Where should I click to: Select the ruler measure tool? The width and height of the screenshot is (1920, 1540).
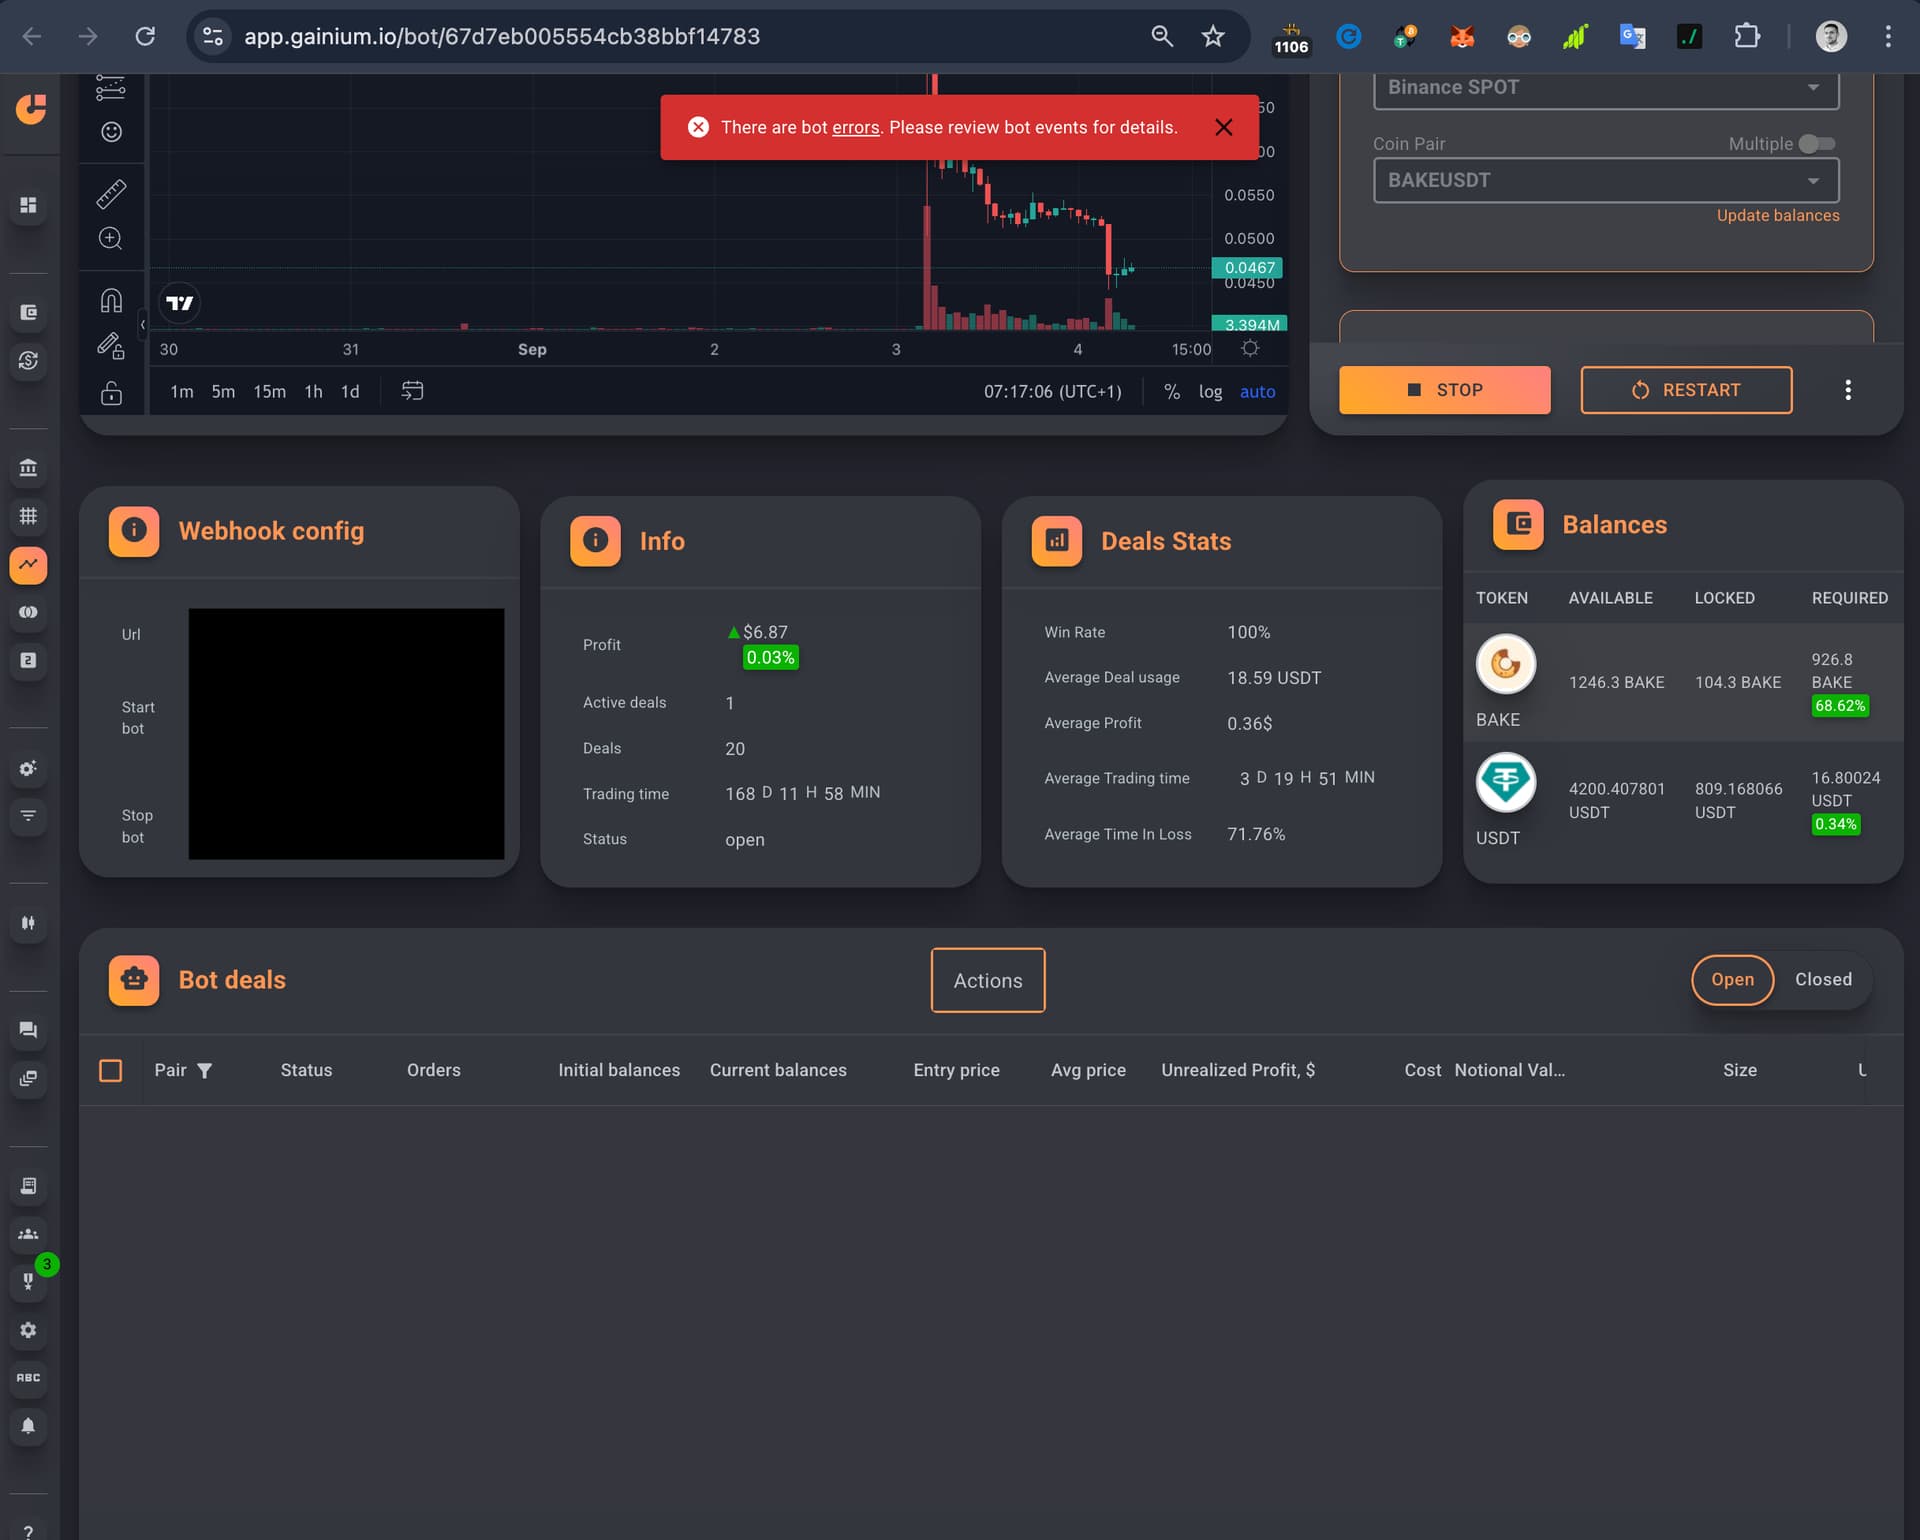pos(111,193)
